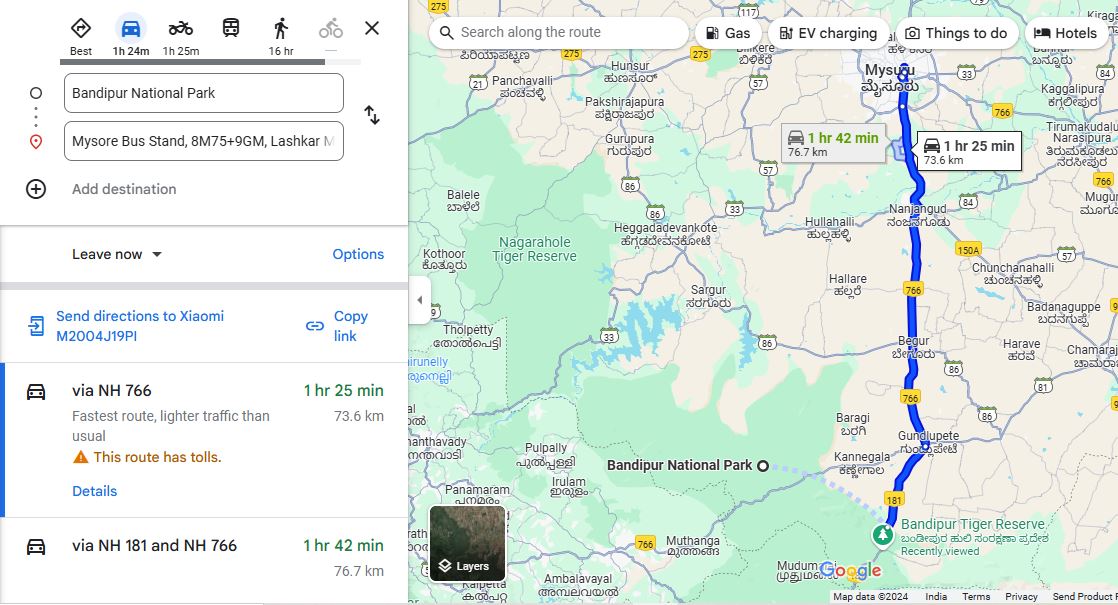Click the Nagarahole Tiger Reserve map label
The height and width of the screenshot is (605, 1118).
click(x=534, y=249)
